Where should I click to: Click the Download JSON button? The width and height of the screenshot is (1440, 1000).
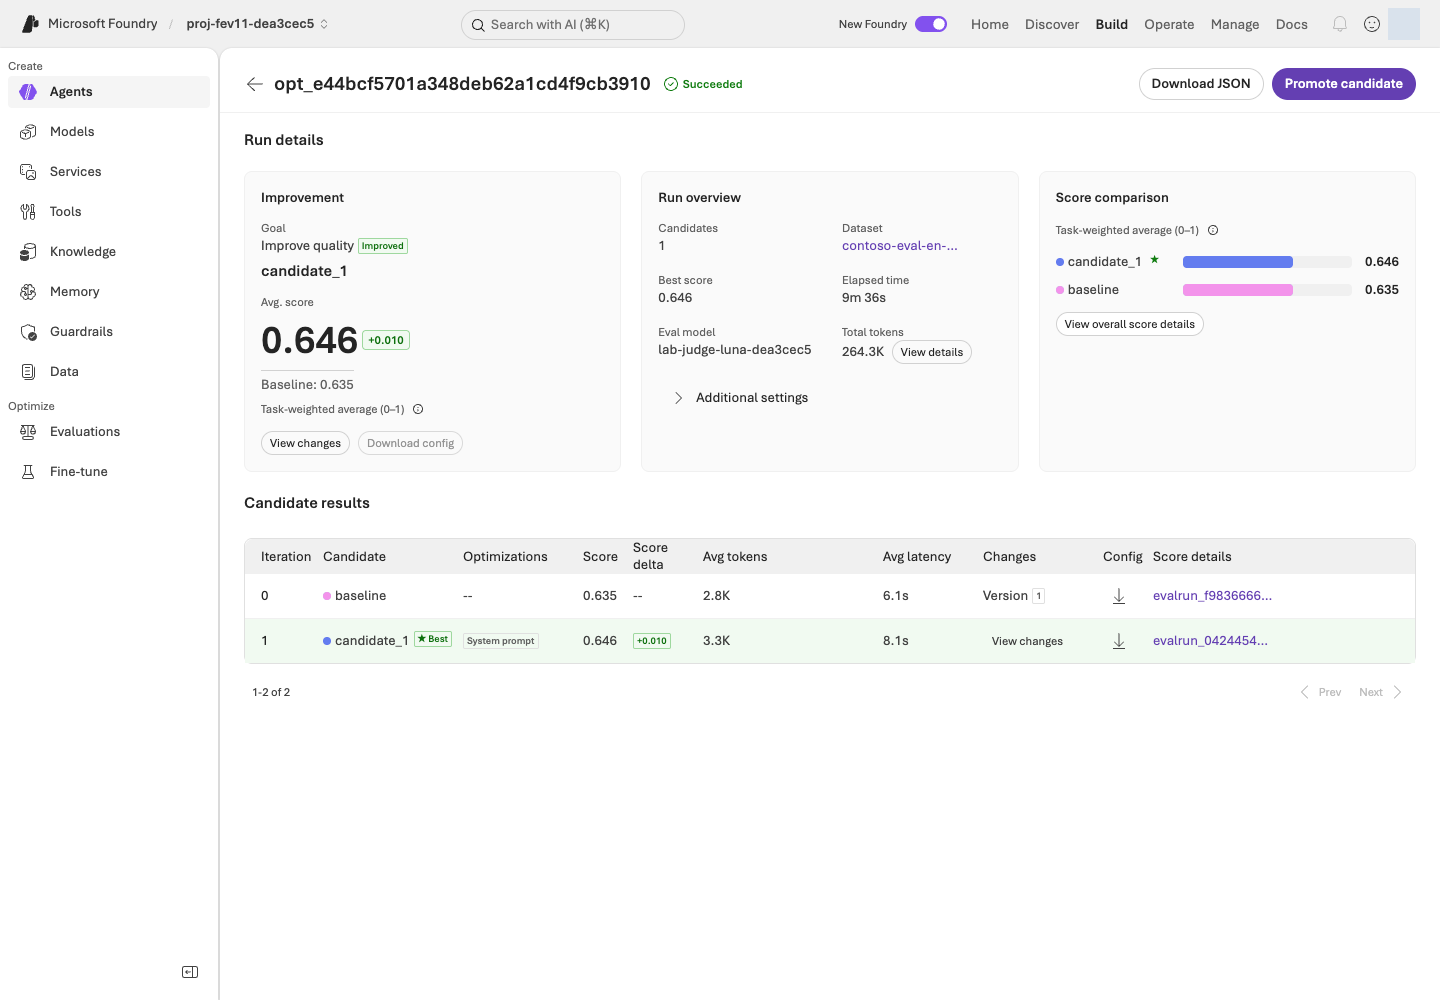pyautogui.click(x=1201, y=84)
